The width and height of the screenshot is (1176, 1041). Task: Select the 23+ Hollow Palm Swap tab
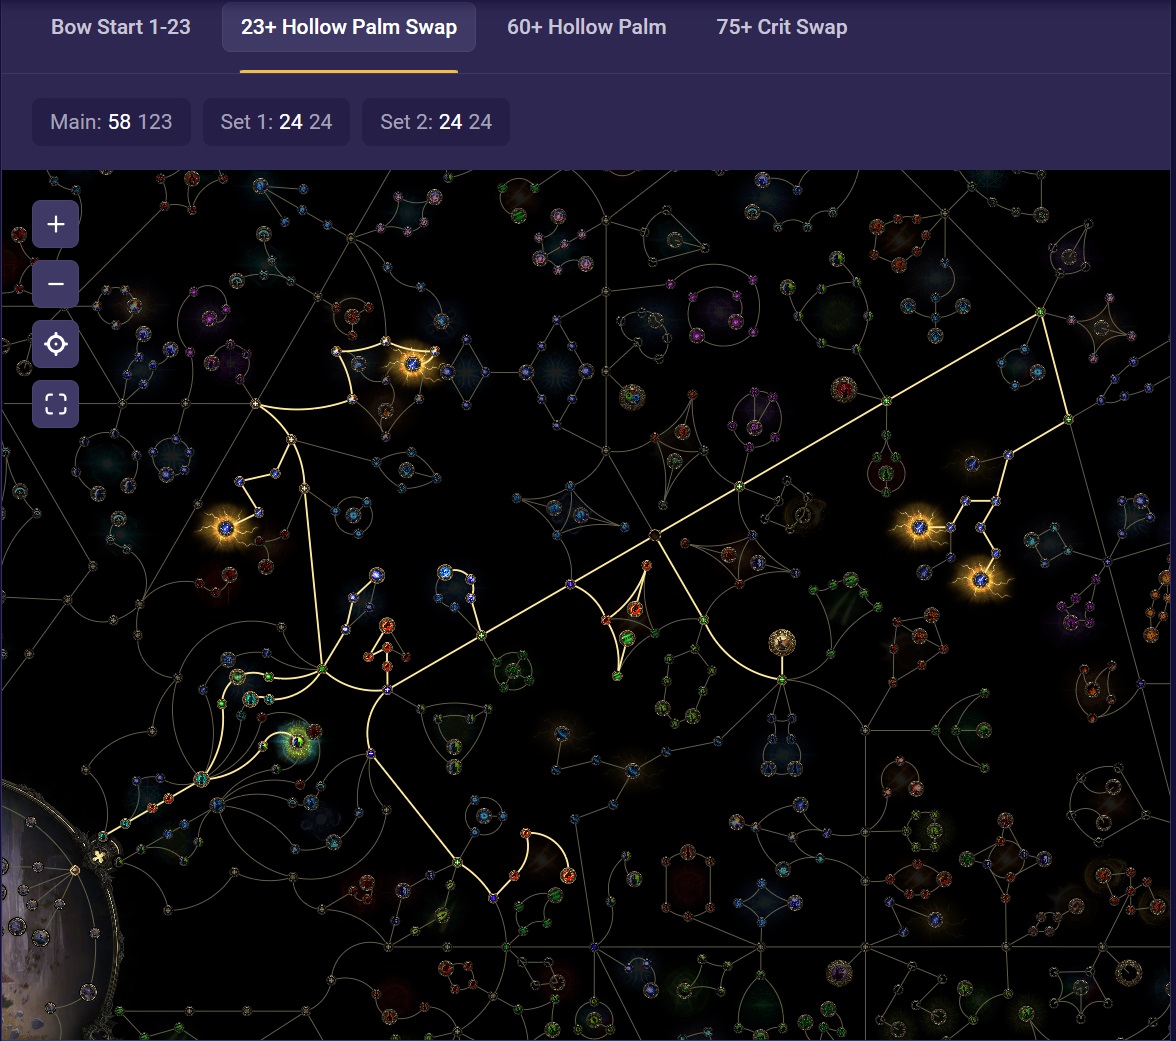(x=348, y=27)
